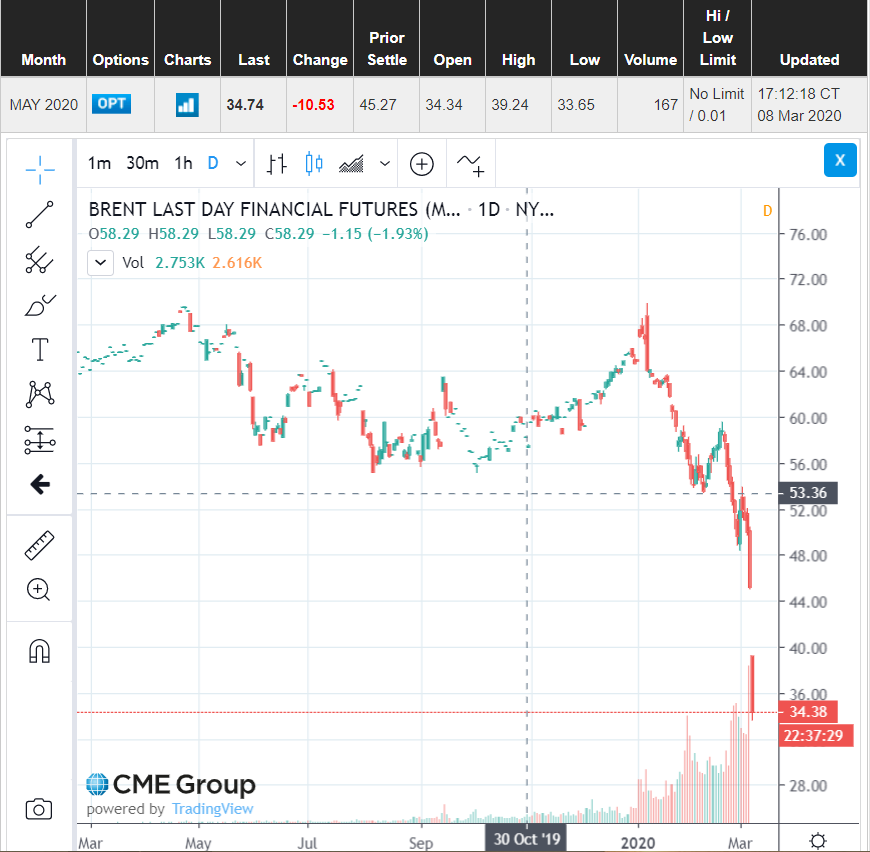Toggle magnet mode for drawings
870x852 pixels.
pyautogui.click(x=39, y=652)
